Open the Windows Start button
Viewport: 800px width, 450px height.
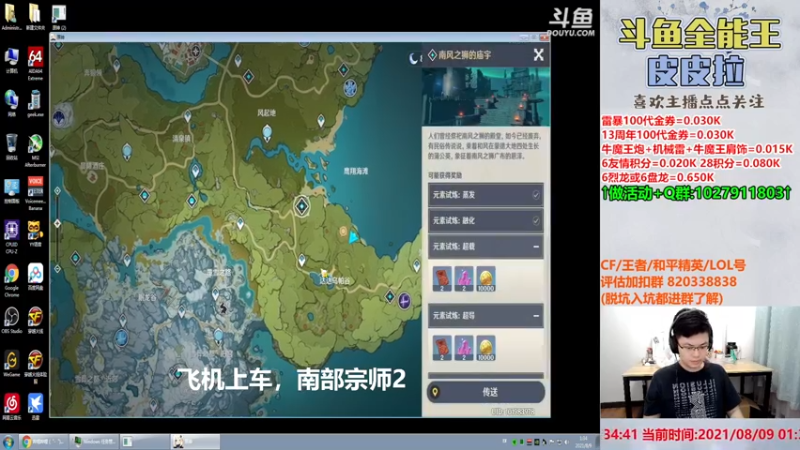8,442
